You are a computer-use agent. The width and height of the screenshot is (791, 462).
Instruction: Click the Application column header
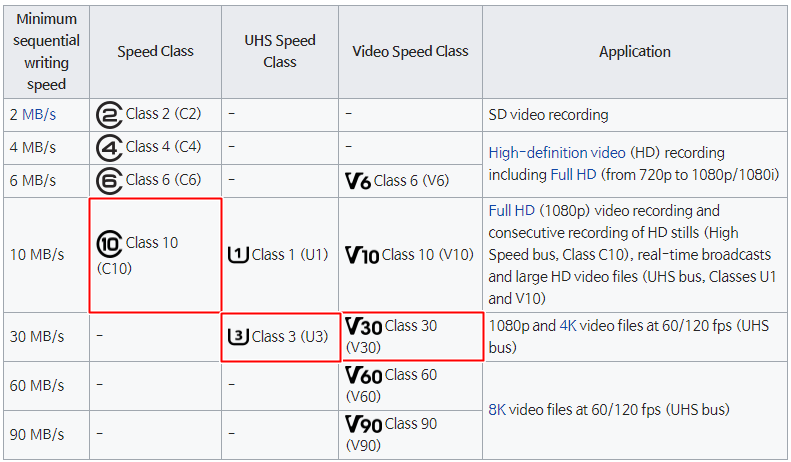(635, 51)
